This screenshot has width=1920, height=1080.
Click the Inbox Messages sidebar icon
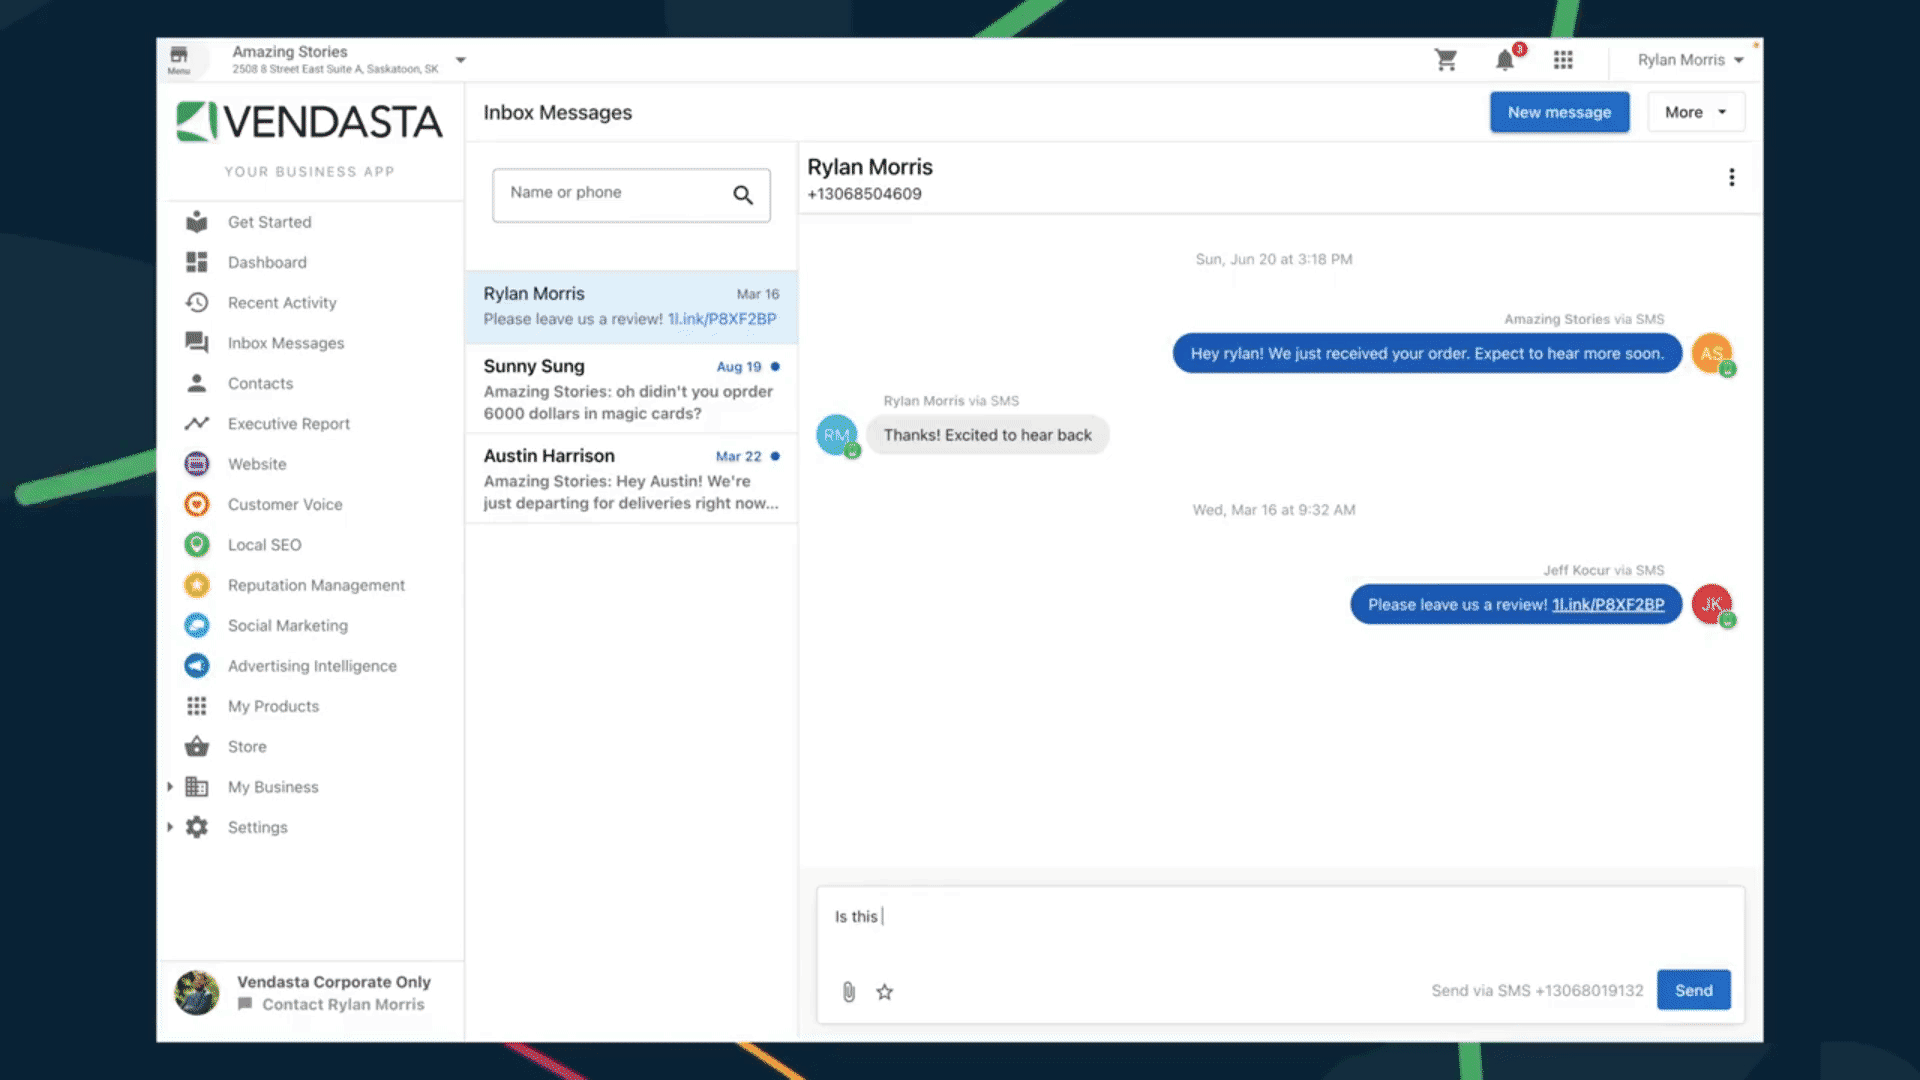click(x=195, y=342)
